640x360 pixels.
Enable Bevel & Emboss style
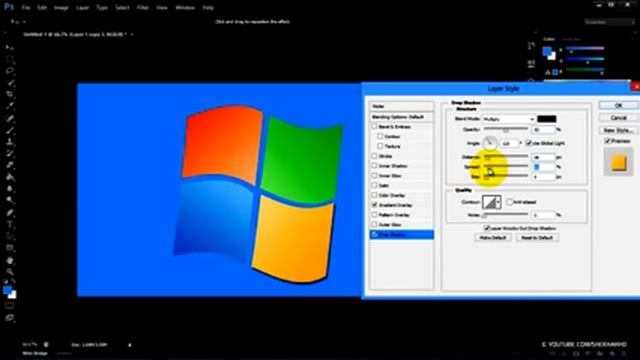click(374, 127)
